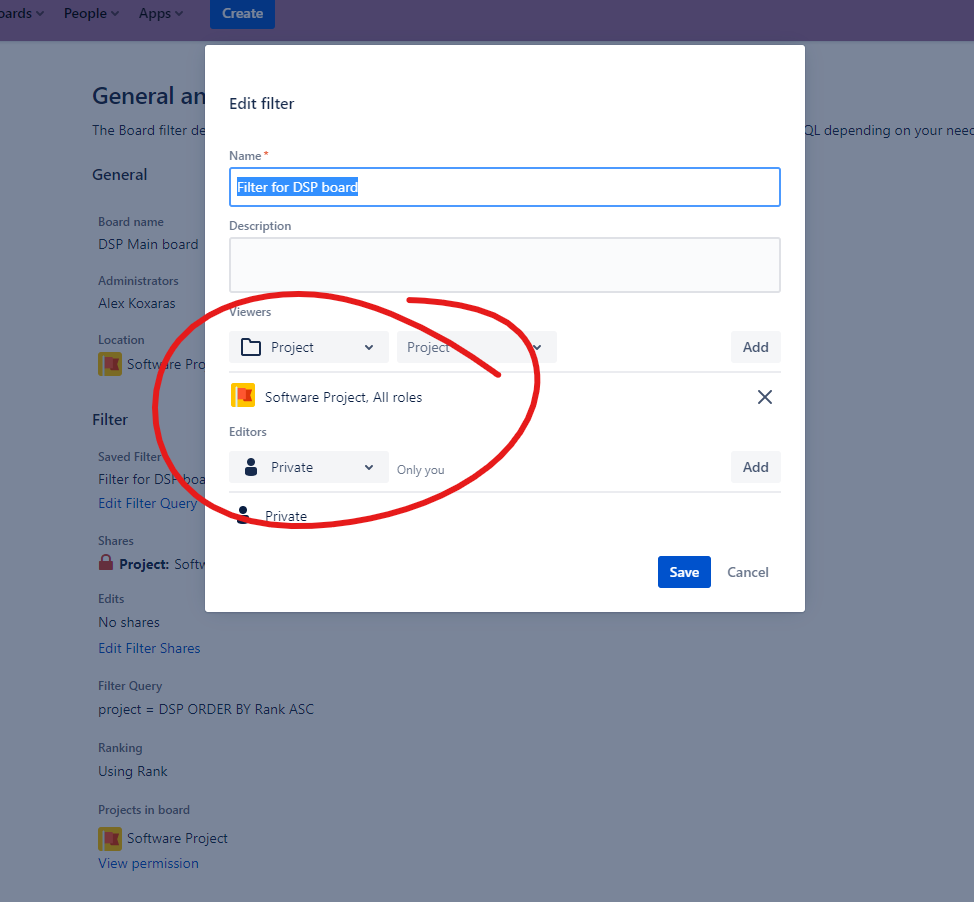Open the People menu in top navigation
The height and width of the screenshot is (902, 974).
[91, 14]
